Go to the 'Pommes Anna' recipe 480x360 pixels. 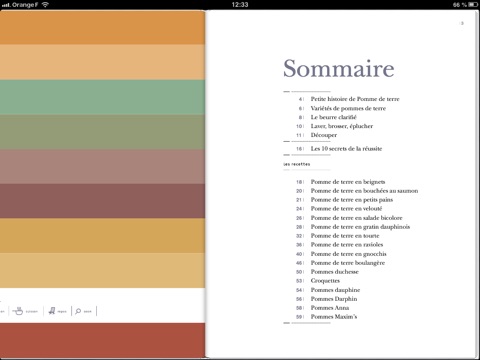click(330, 308)
